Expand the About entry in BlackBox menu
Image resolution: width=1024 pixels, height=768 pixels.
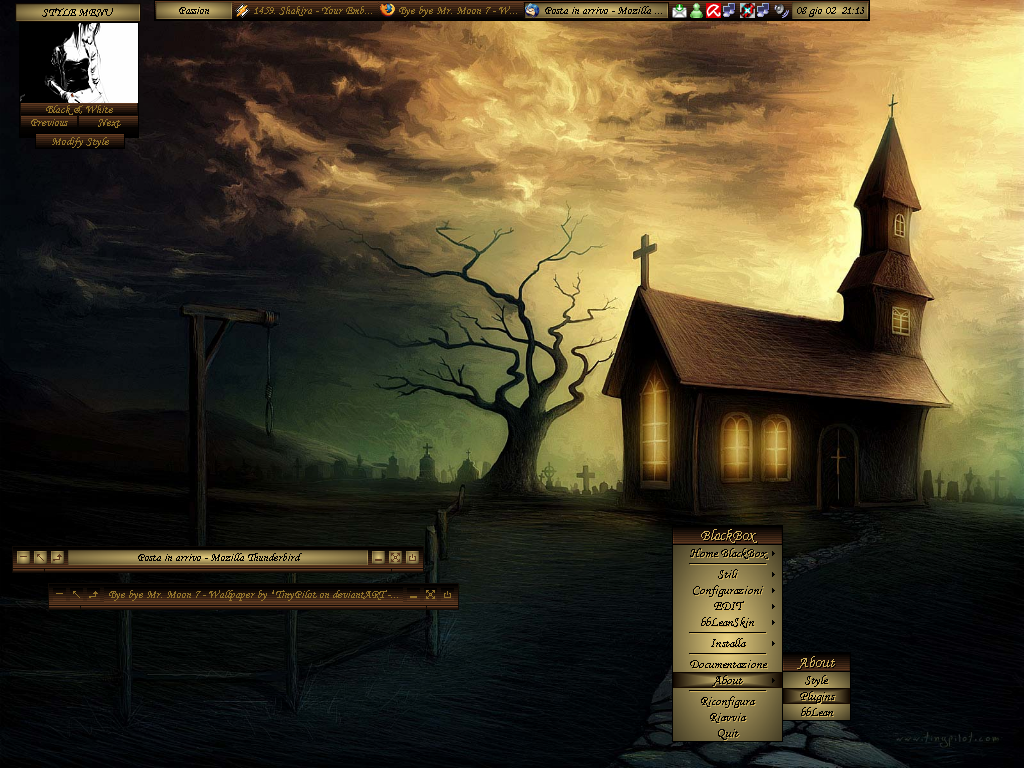pos(728,680)
